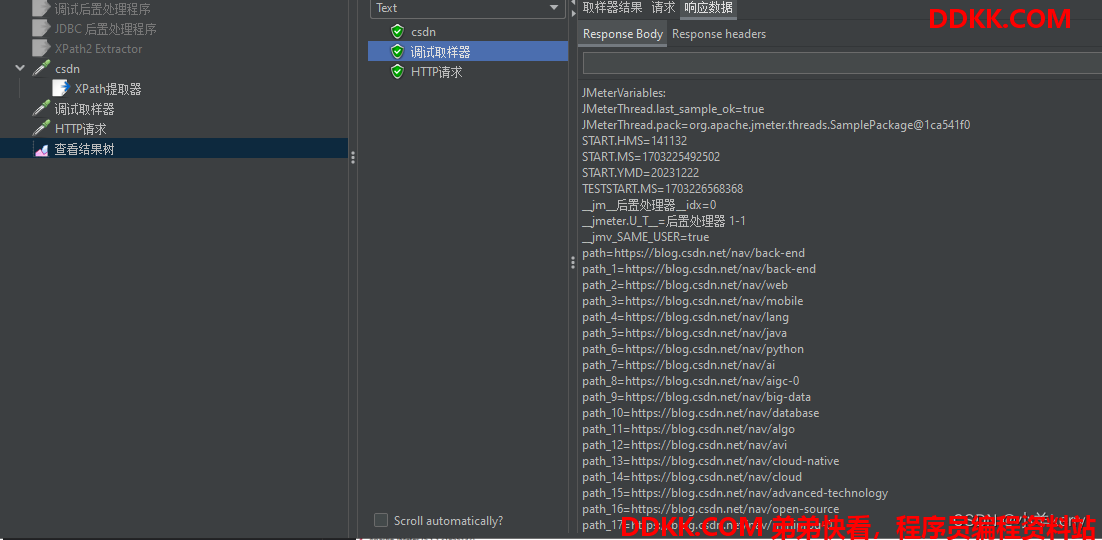Click the path_11 nav/algo line
Viewport: 1102px width, 540px height.
(689, 429)
